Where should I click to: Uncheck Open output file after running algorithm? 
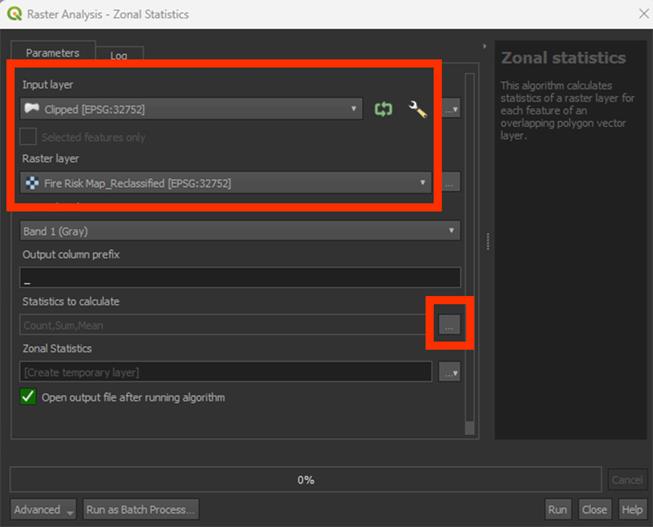coord(29,397)
